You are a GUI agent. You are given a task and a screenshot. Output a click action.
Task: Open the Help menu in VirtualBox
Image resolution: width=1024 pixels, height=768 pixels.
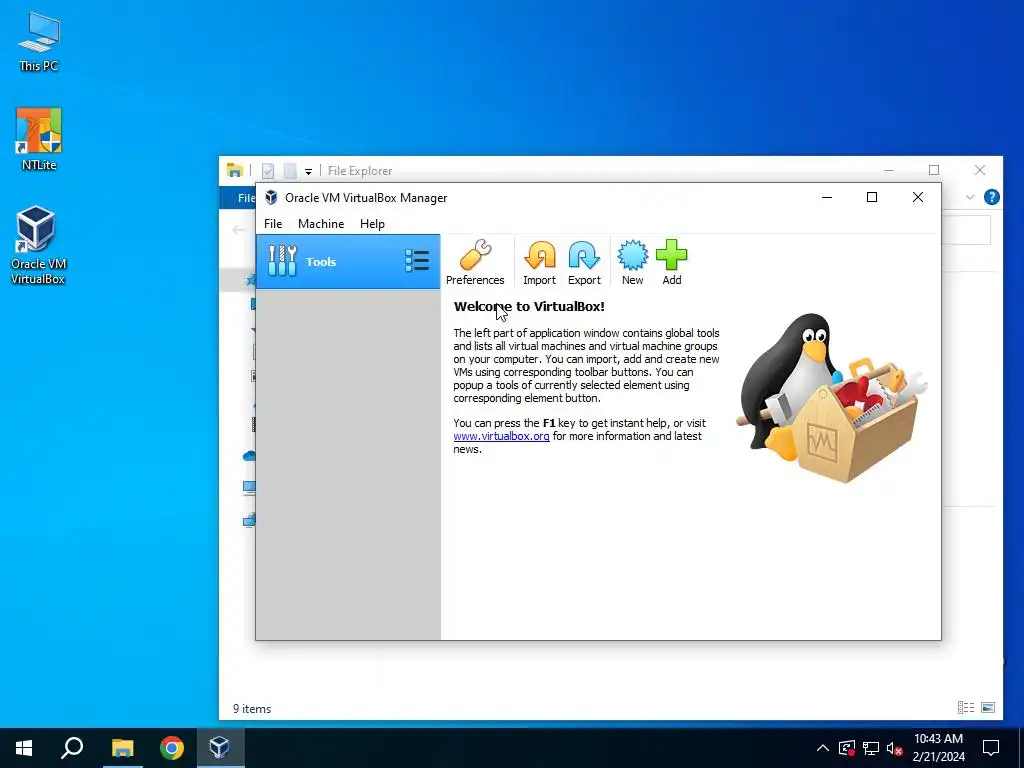pyautogui.click(x=372, y=223)
